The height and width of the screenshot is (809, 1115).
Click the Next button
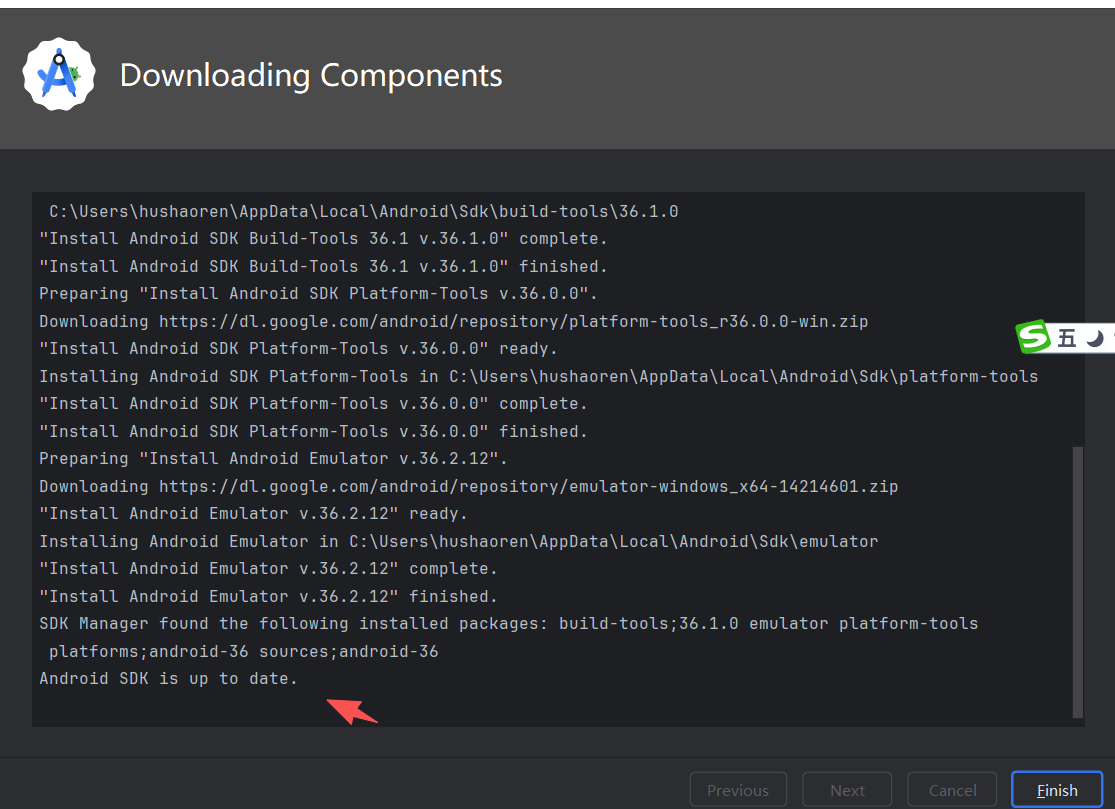tap(847, 790)
